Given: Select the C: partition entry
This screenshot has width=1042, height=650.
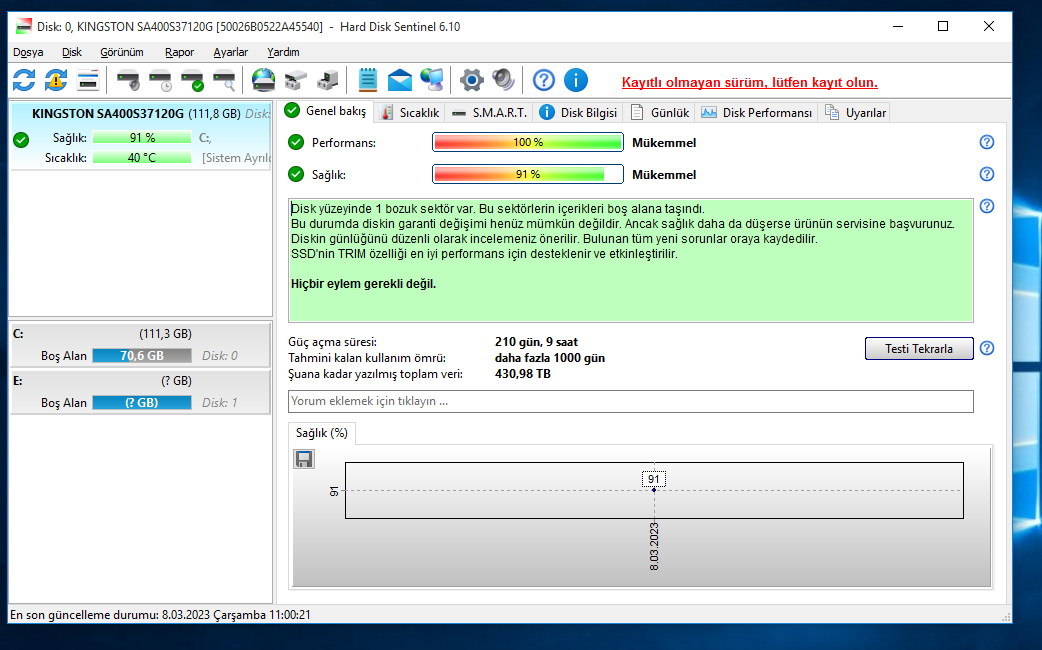Looking at the screenshot, I should [140, 345].
